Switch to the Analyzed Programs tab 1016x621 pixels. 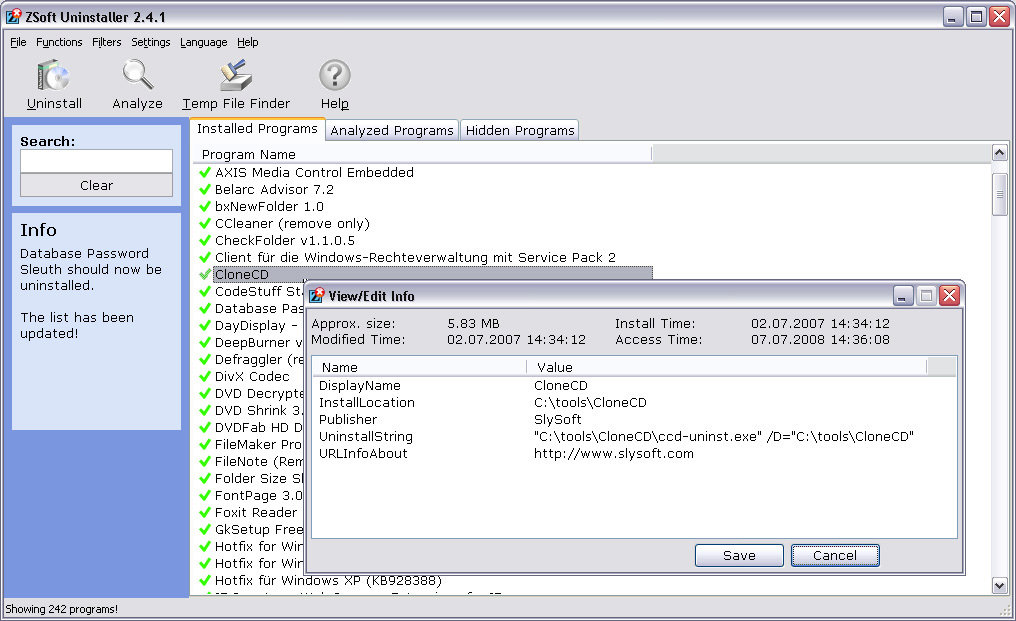pos(392,130)
